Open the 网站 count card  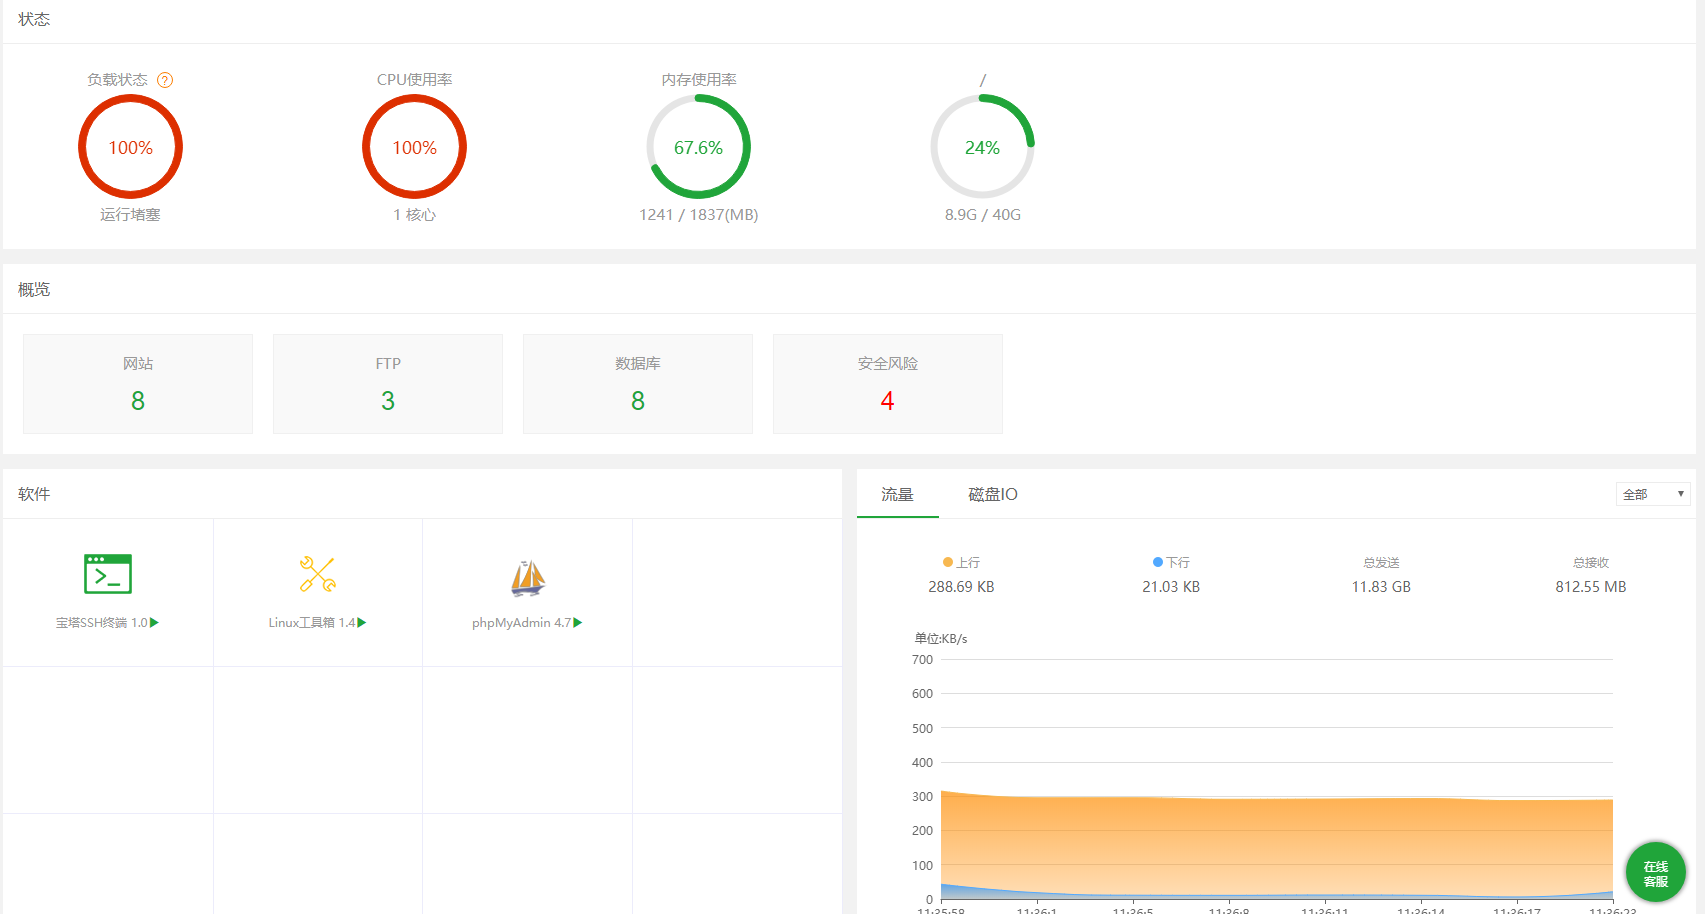coord(138,384)
